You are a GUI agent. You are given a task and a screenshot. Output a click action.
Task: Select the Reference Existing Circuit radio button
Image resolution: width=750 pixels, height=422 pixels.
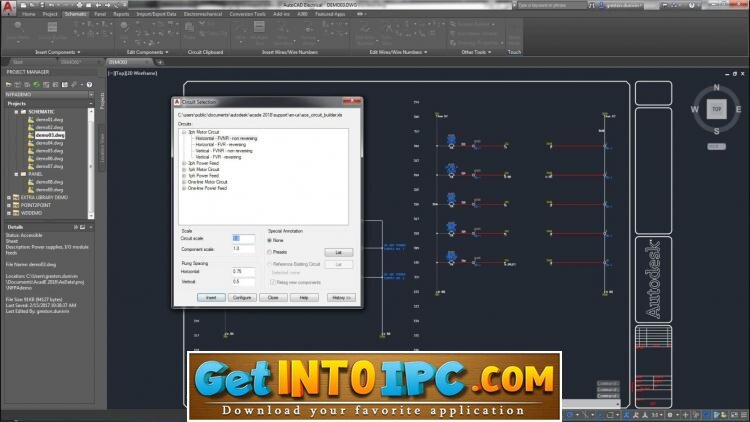269,264
